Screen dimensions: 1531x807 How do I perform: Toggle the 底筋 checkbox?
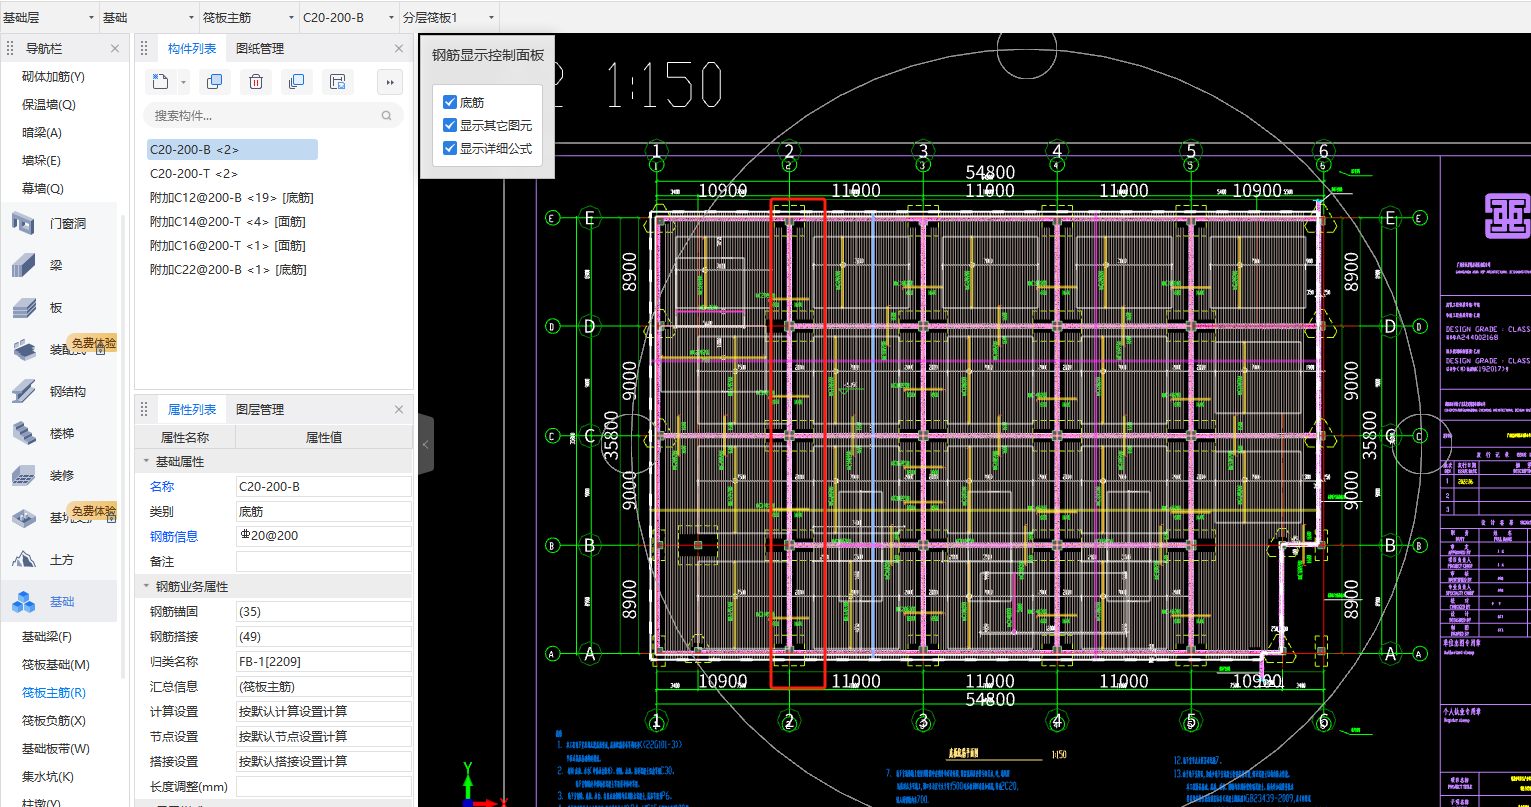(450, 102)
